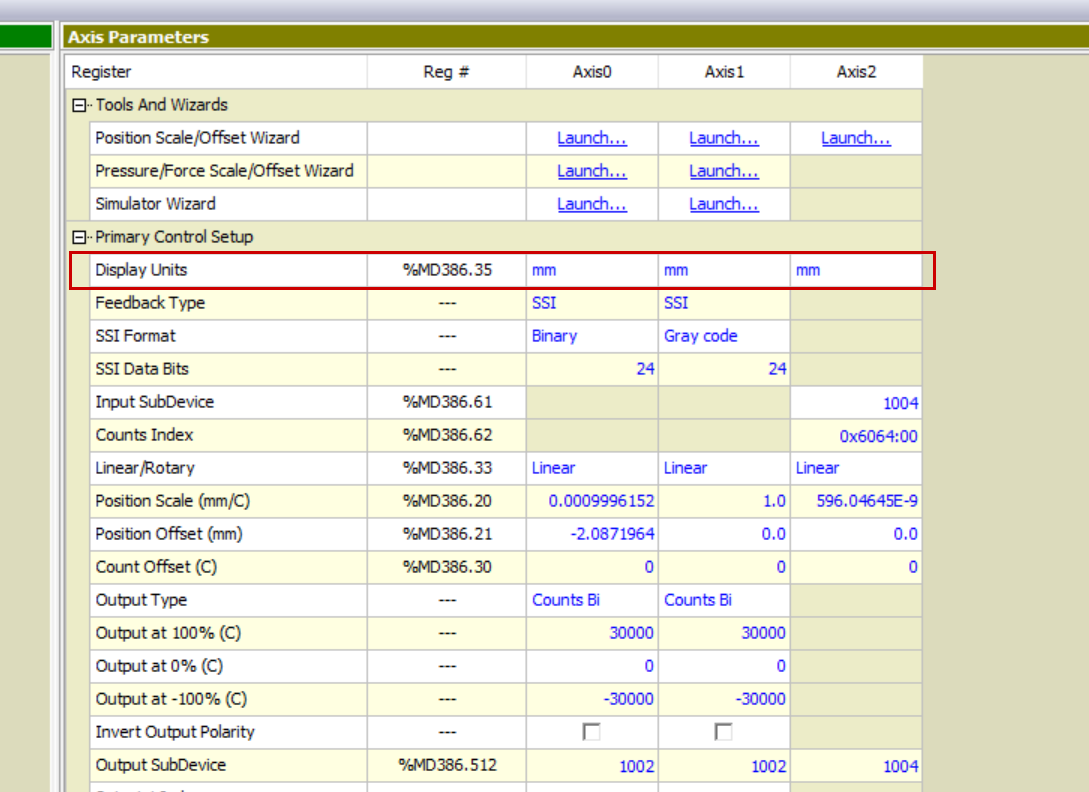Launch Simulator Wizard for Axis0

pos(592,204)
